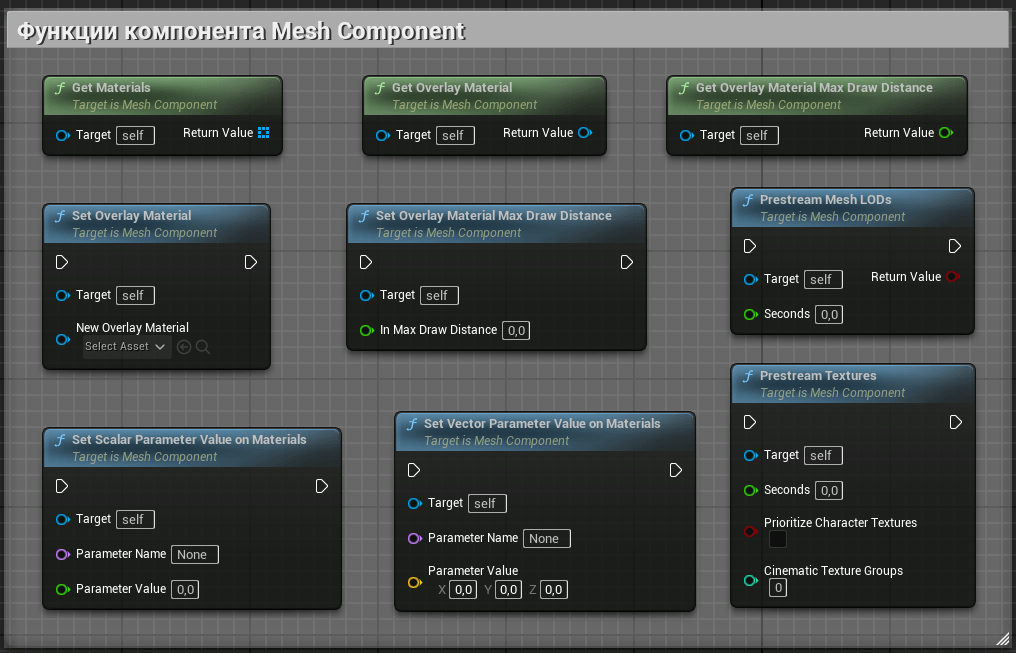1016x653 pixels.
Task: Click self field on Get Materials Target
Action: [135, 135]
